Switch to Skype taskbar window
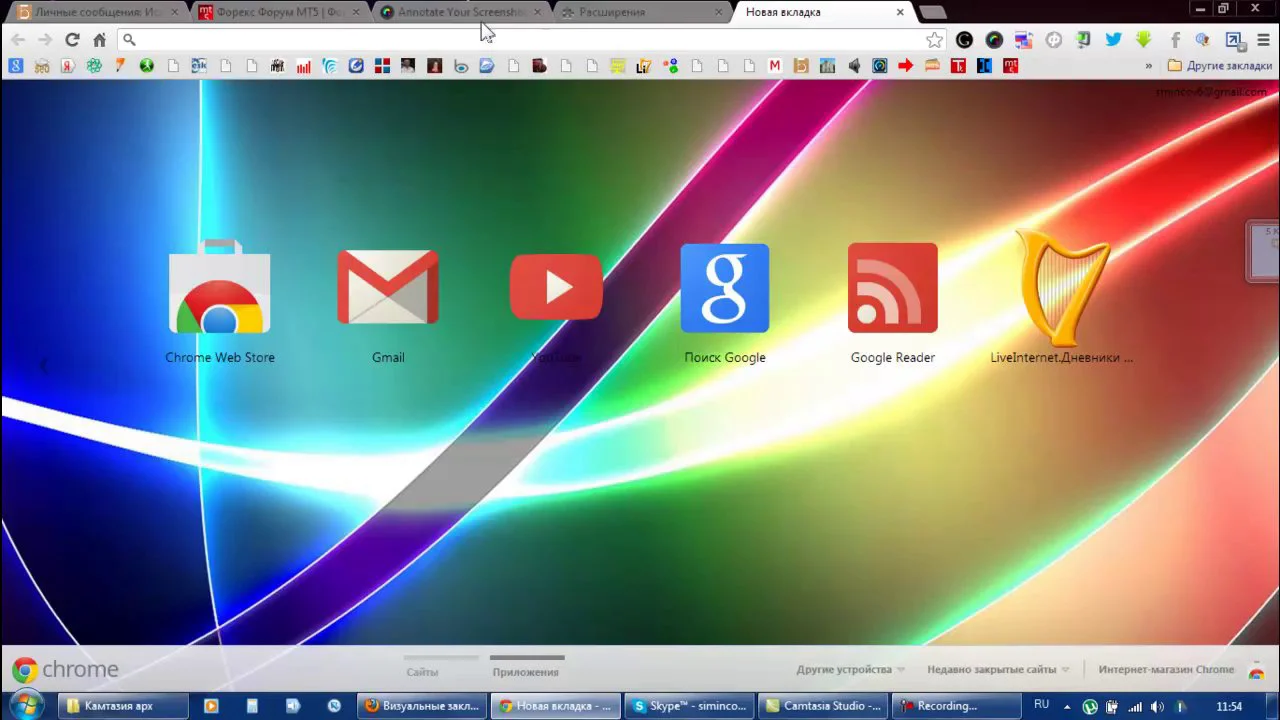 (x=690, y=706)
